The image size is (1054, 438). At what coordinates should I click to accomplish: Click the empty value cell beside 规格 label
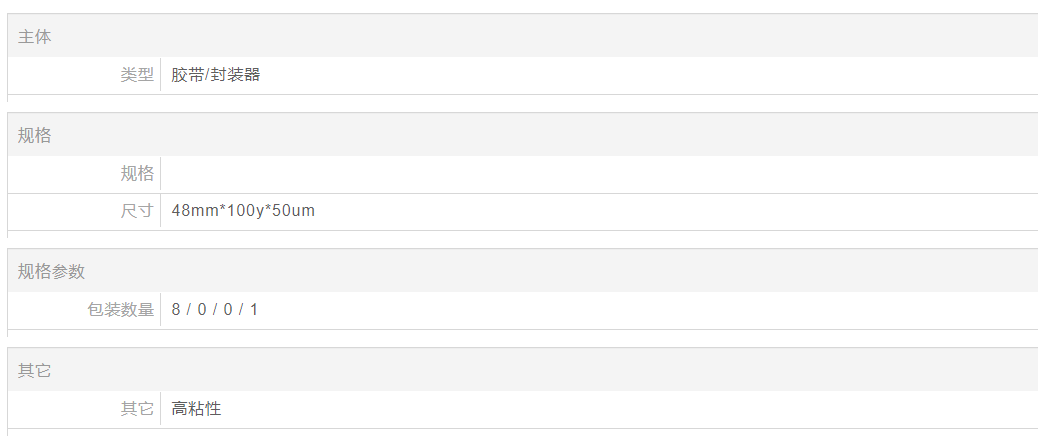click(x=598, y=174)
